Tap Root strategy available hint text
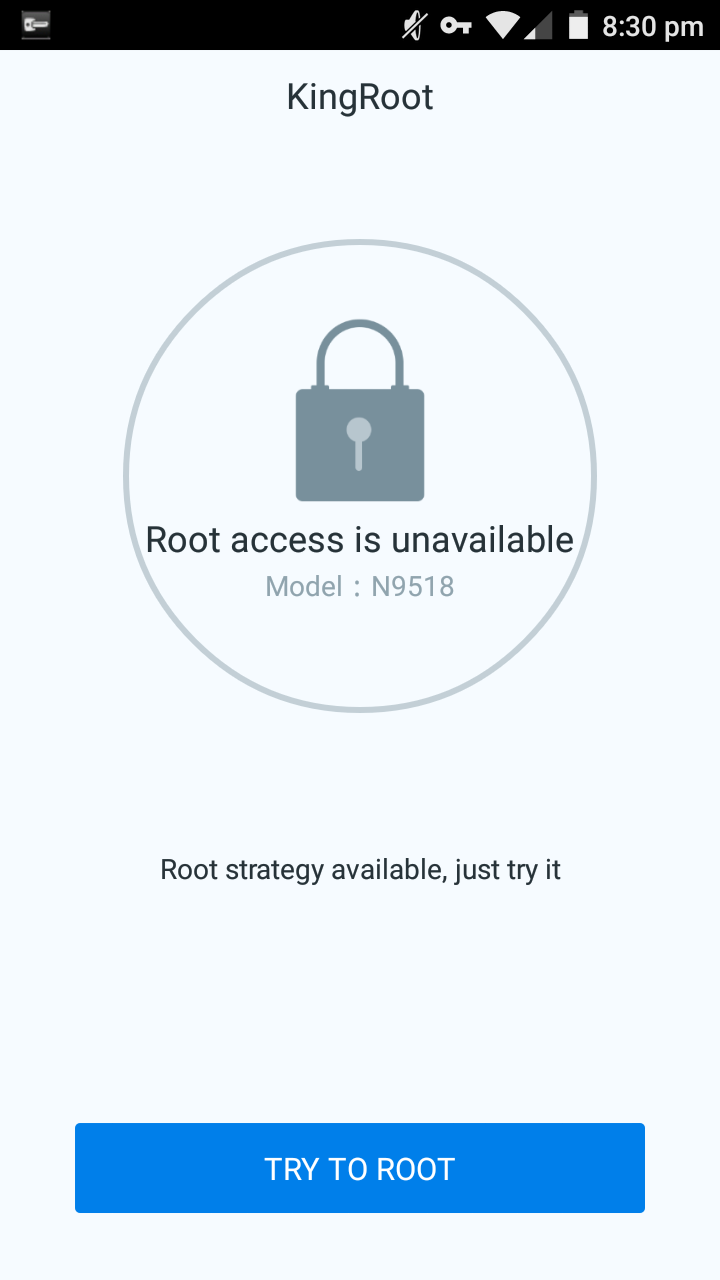 coord(360,869)
